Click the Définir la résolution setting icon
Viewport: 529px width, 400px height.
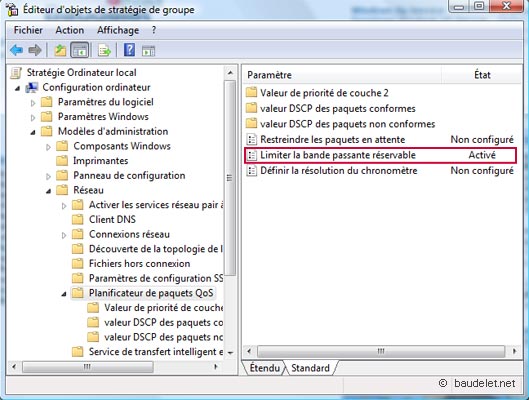tap(252, 170)
